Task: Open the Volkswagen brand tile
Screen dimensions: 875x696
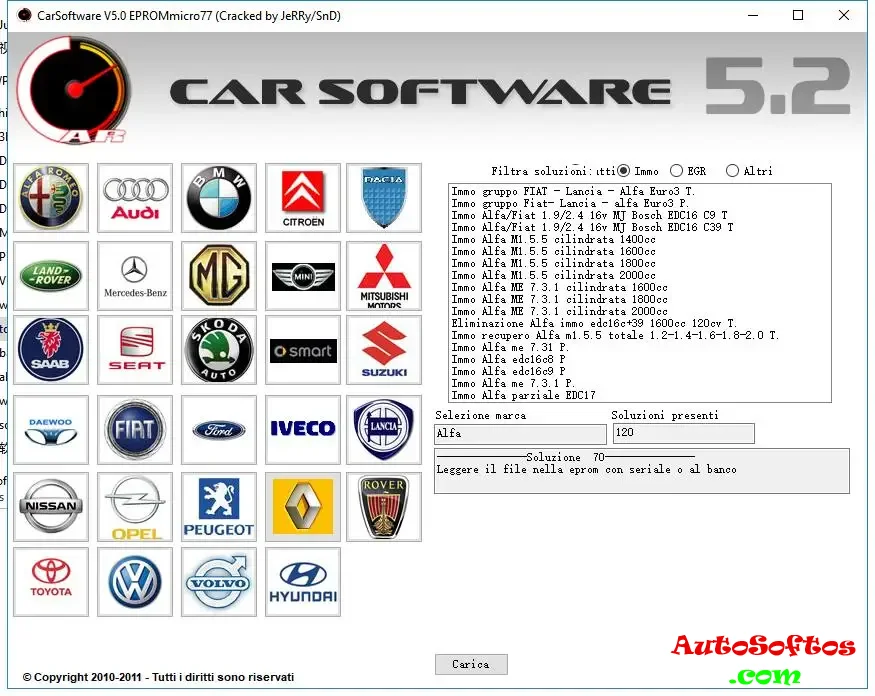Action: coord(134,582)
